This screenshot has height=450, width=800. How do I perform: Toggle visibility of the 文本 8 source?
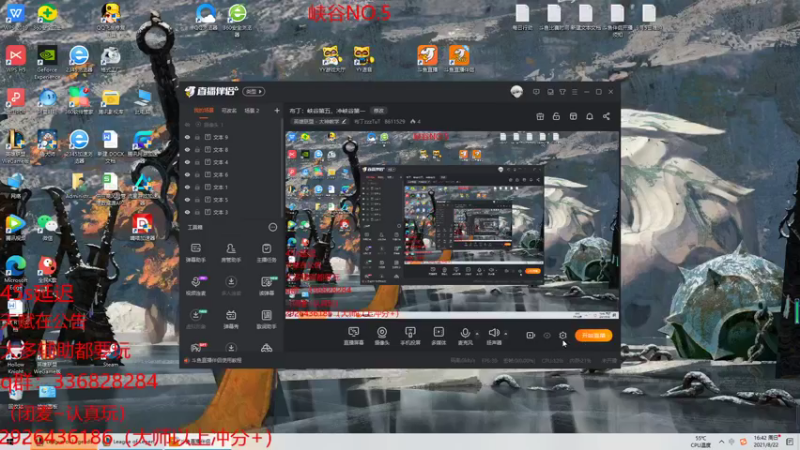point(187,149)
